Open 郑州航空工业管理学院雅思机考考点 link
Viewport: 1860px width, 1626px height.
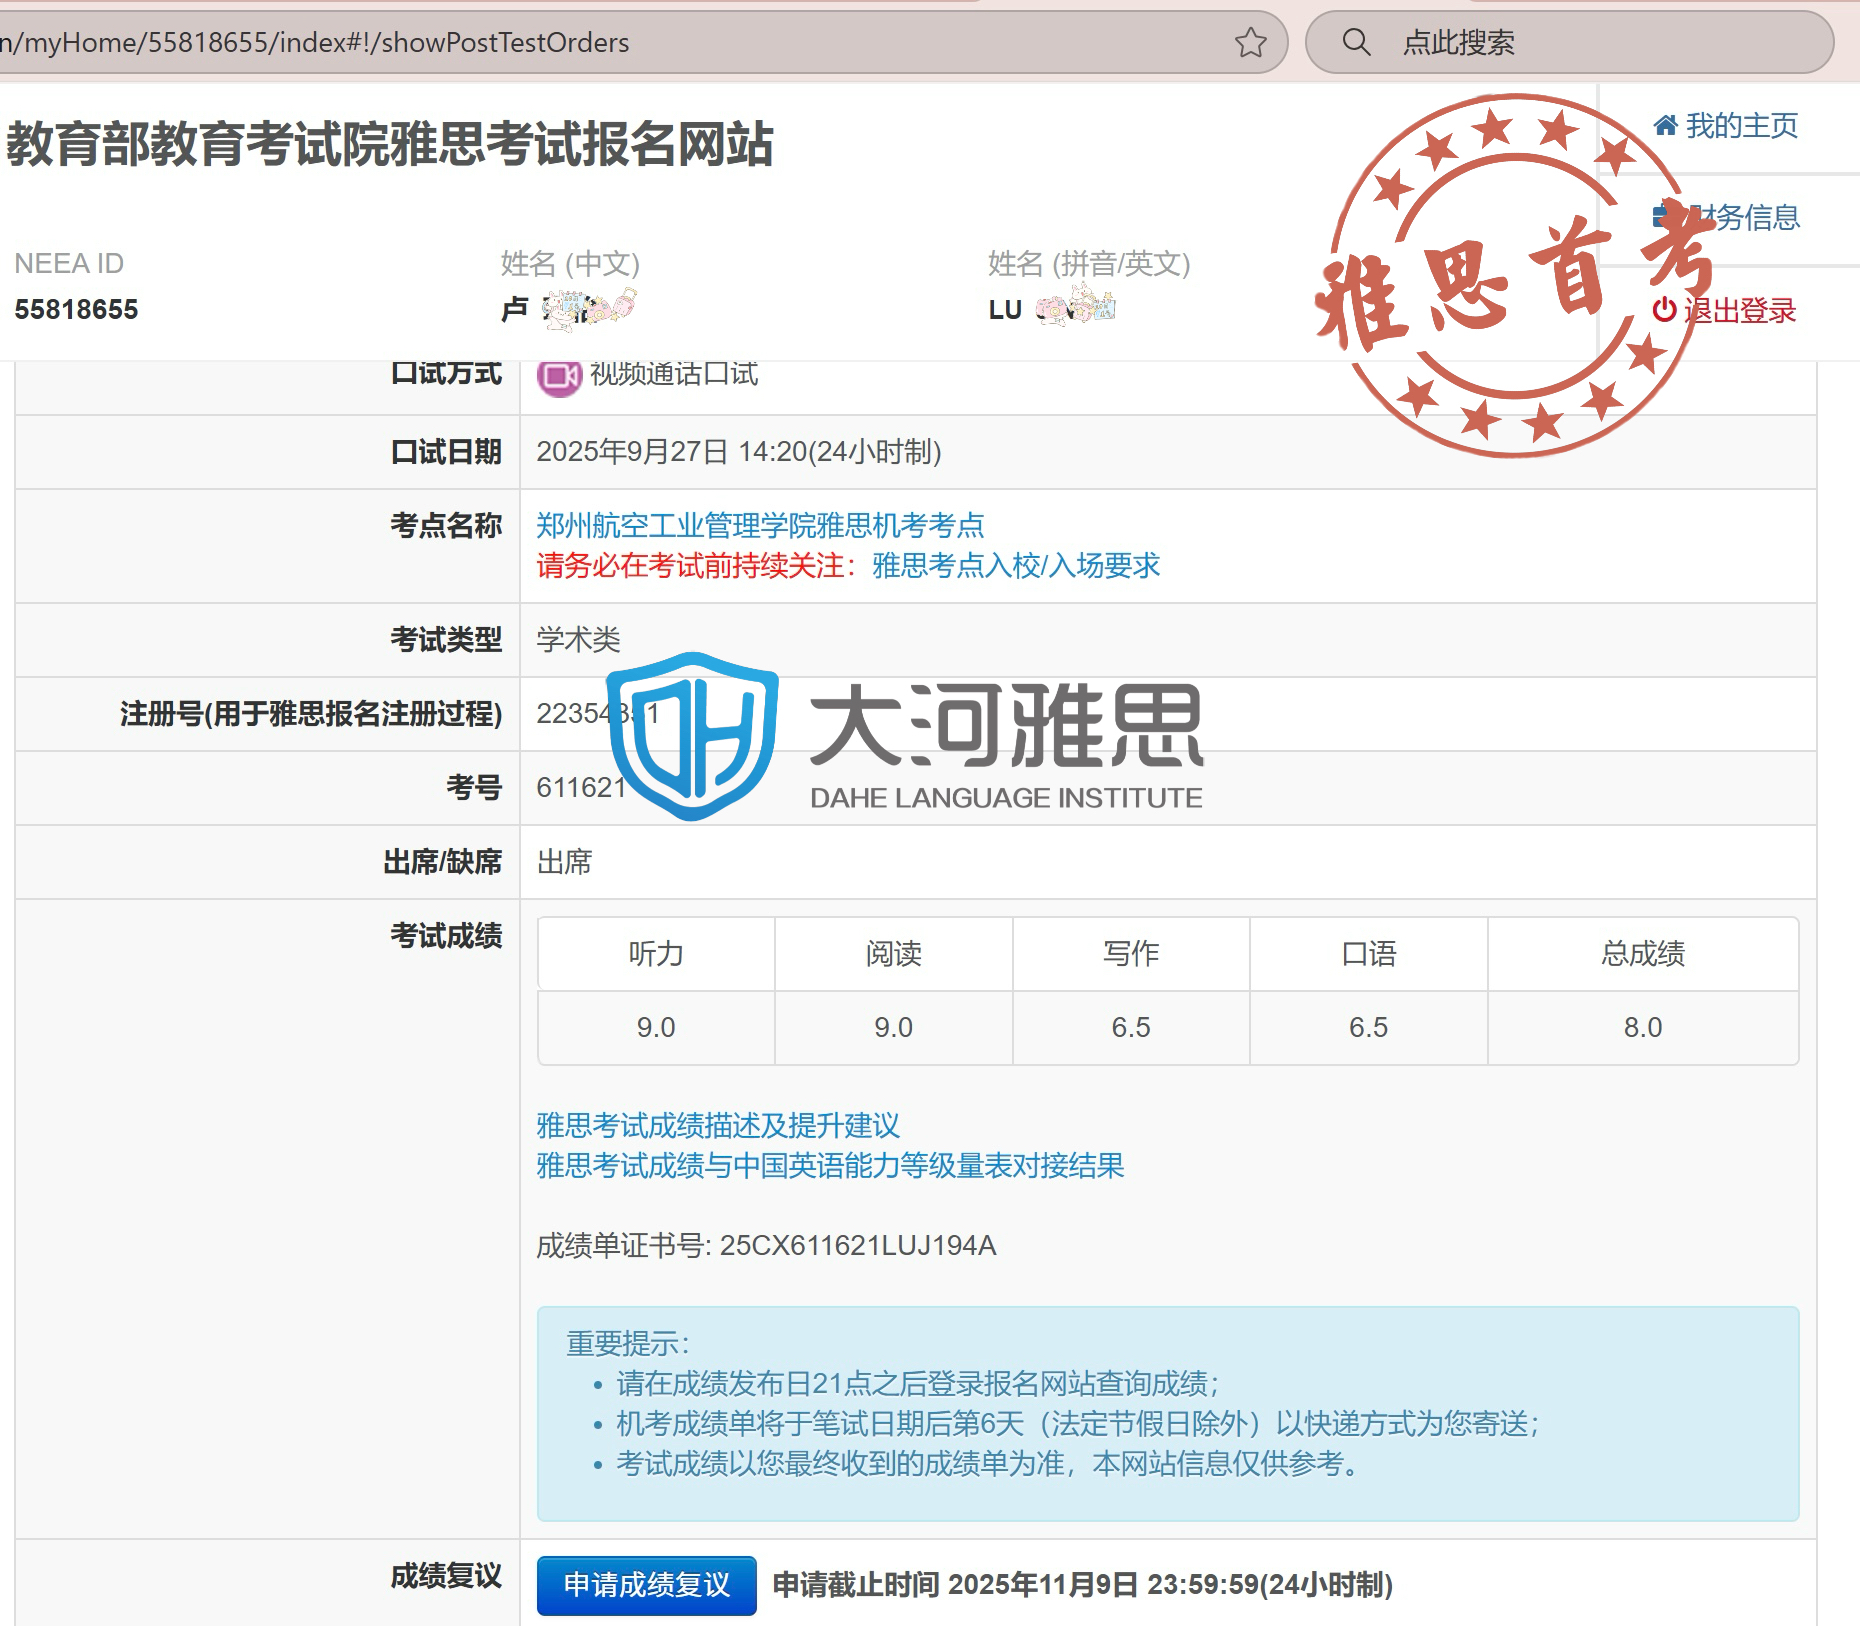(760, 525)
